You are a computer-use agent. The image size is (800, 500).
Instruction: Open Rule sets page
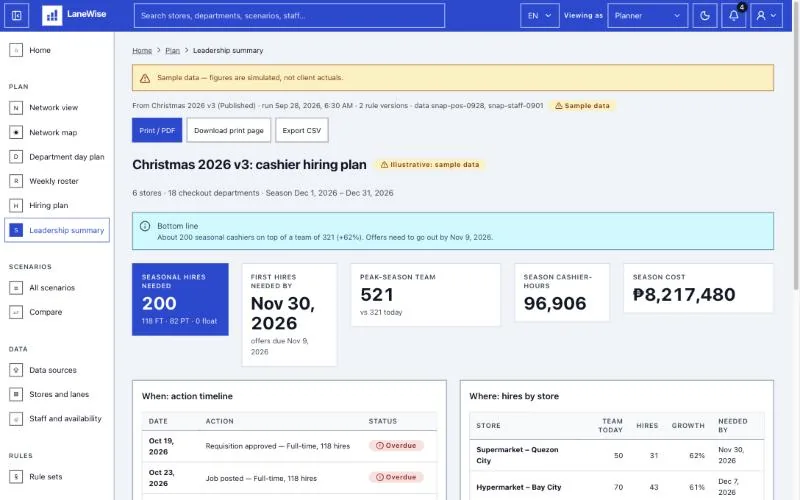tap(57, 477)
